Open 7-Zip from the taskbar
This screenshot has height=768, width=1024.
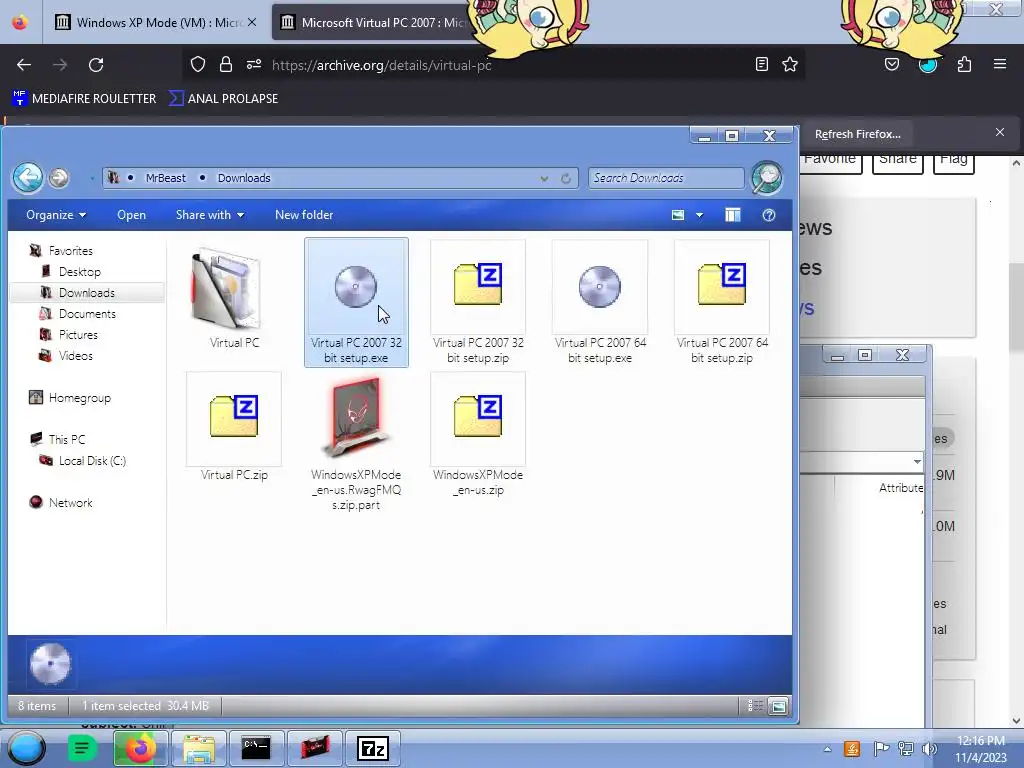point(372,748)
